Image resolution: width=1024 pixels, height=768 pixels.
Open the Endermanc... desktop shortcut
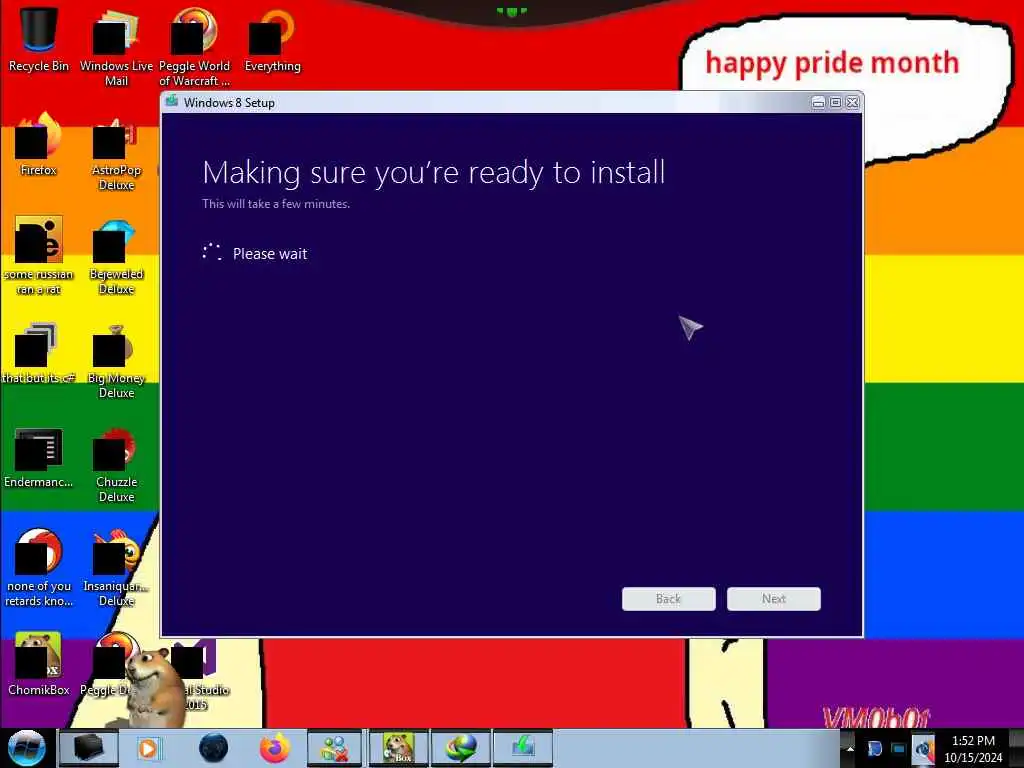coord(39,458)
